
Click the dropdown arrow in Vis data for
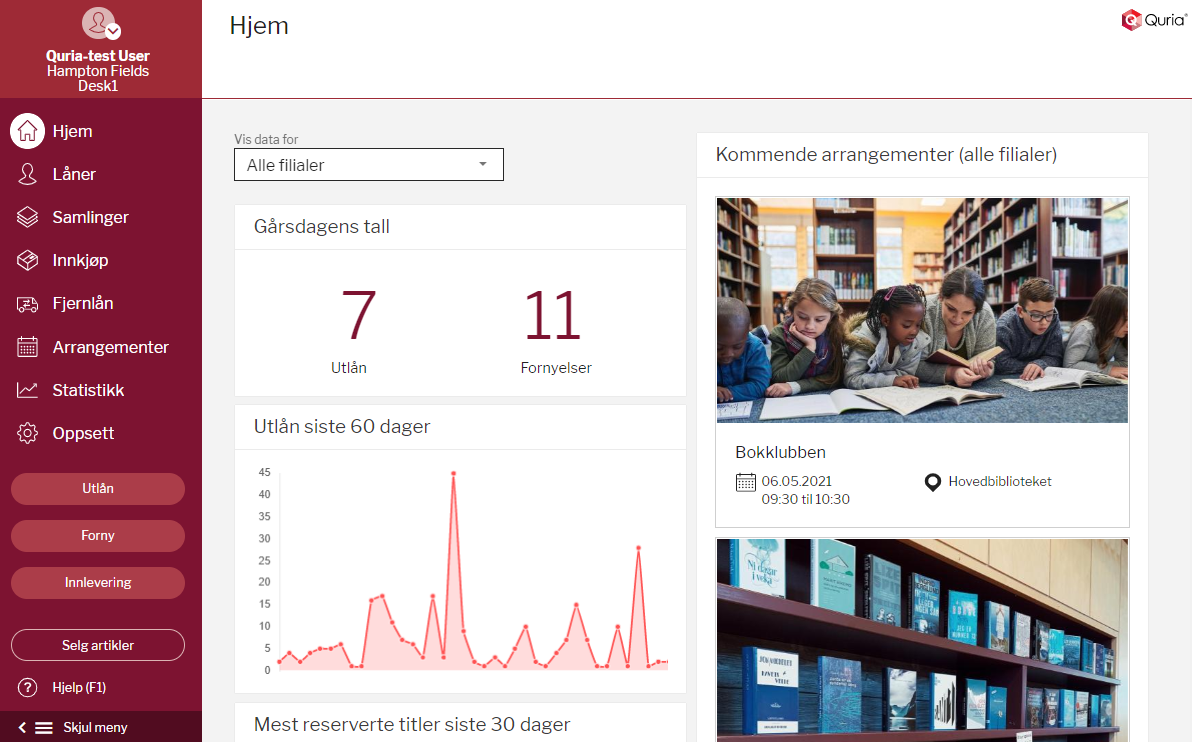483,164
